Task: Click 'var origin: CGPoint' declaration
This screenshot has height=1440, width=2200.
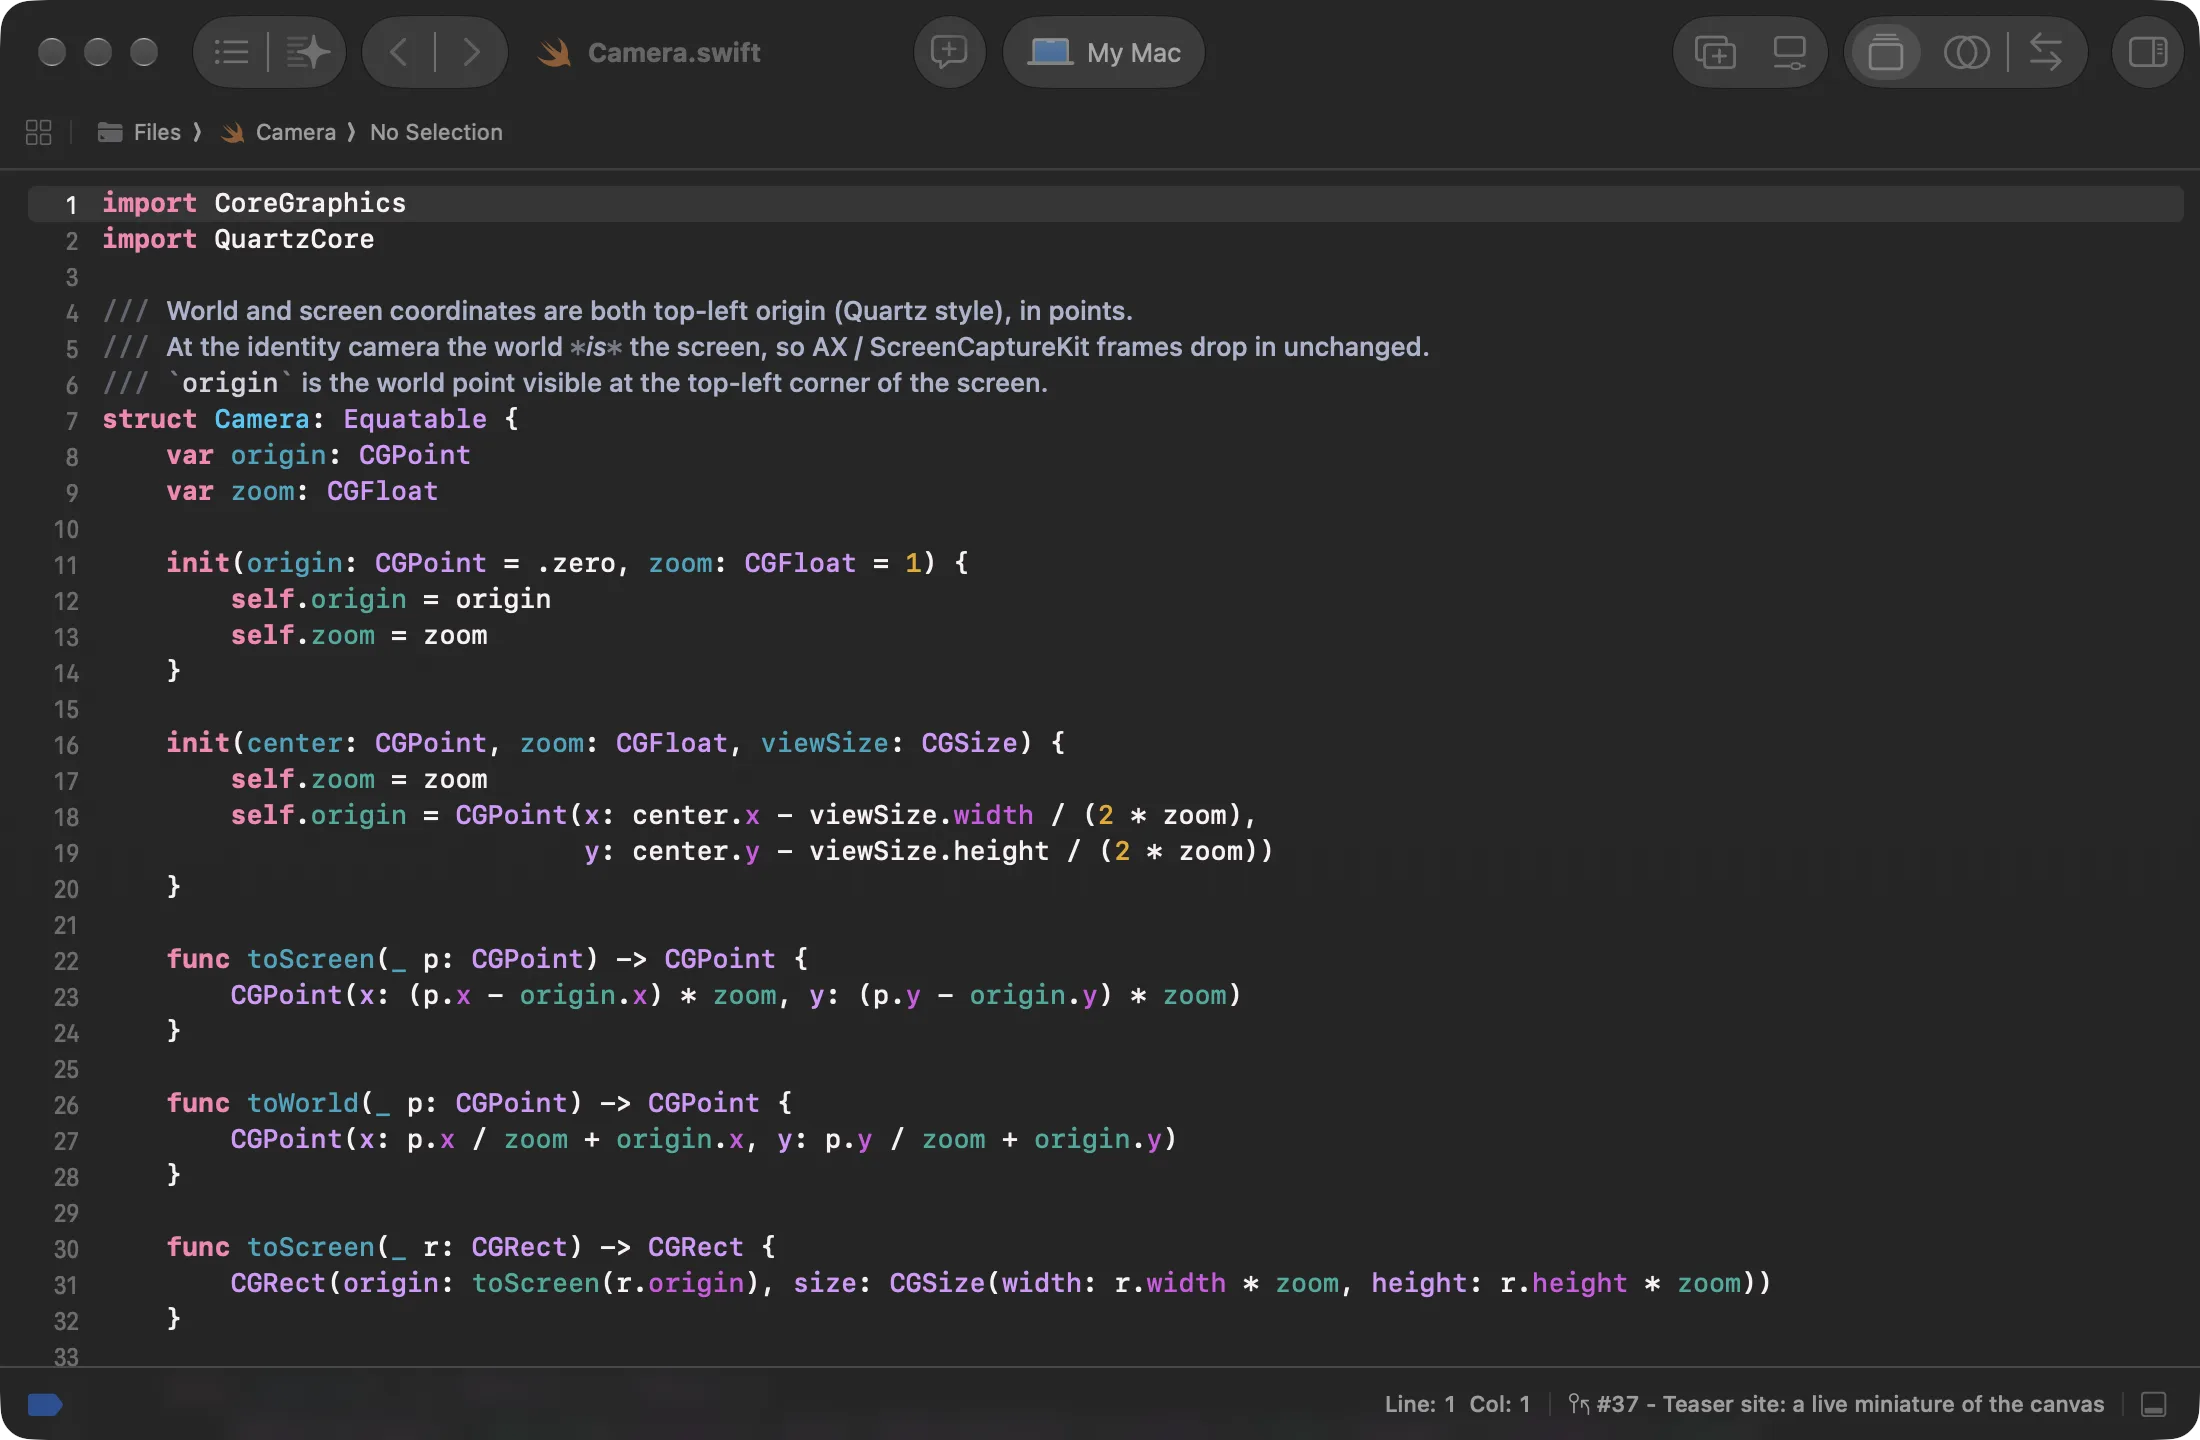Action: tap(318, 455)
